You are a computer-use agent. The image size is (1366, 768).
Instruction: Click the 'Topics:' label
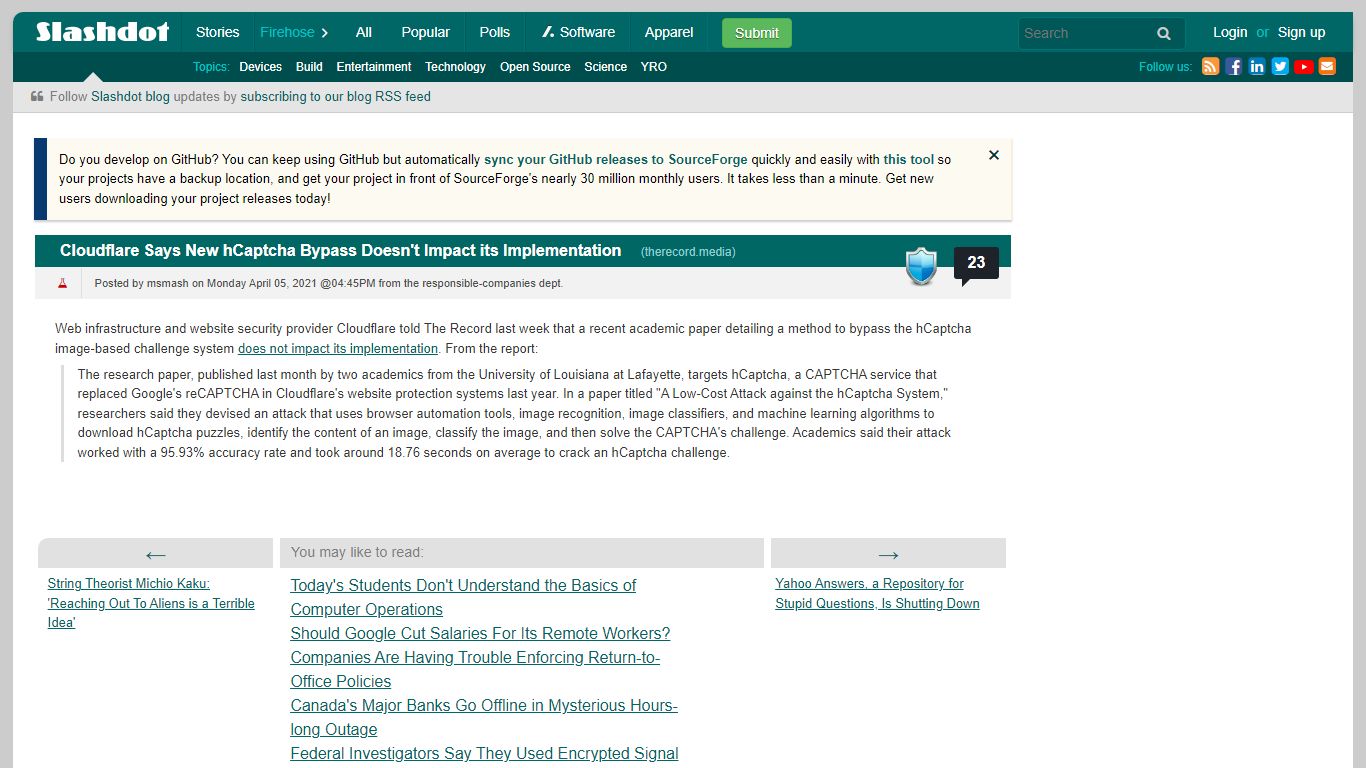click(211, 67)
